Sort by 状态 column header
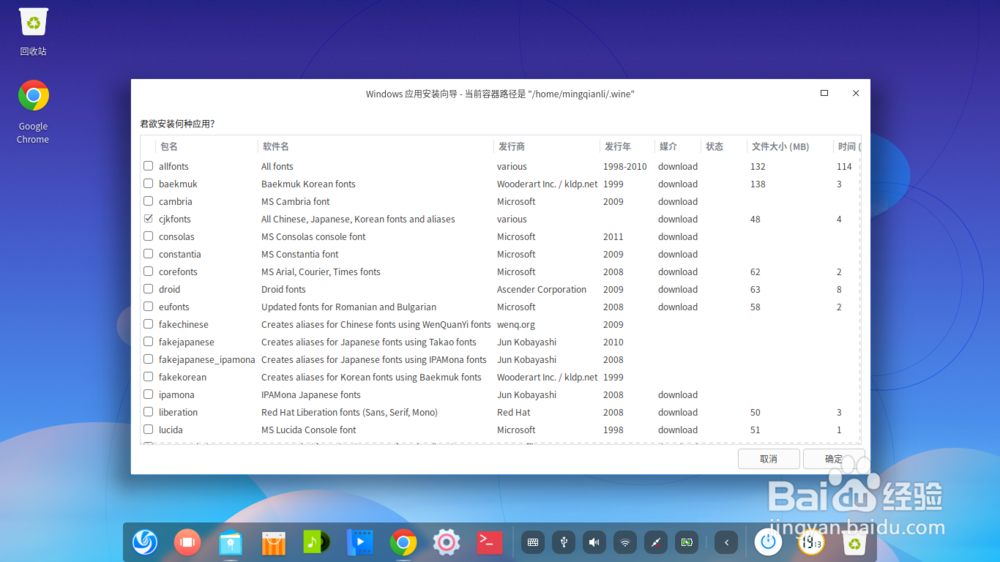This screenshot has height=562, width=1000. click(x=724, y=146)
